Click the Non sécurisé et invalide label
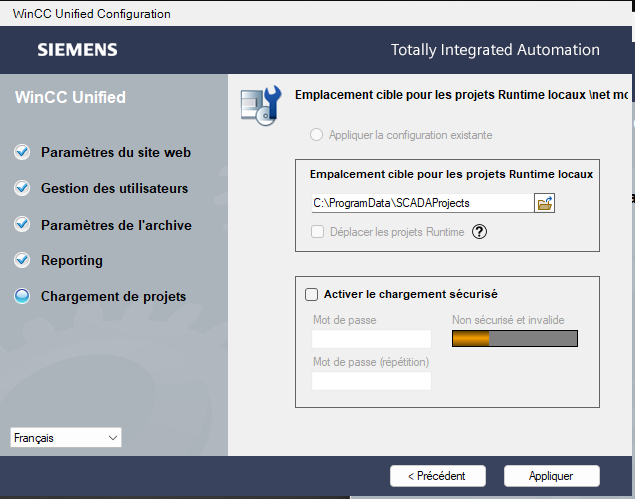The image size is (635, 499). point(508,320)
